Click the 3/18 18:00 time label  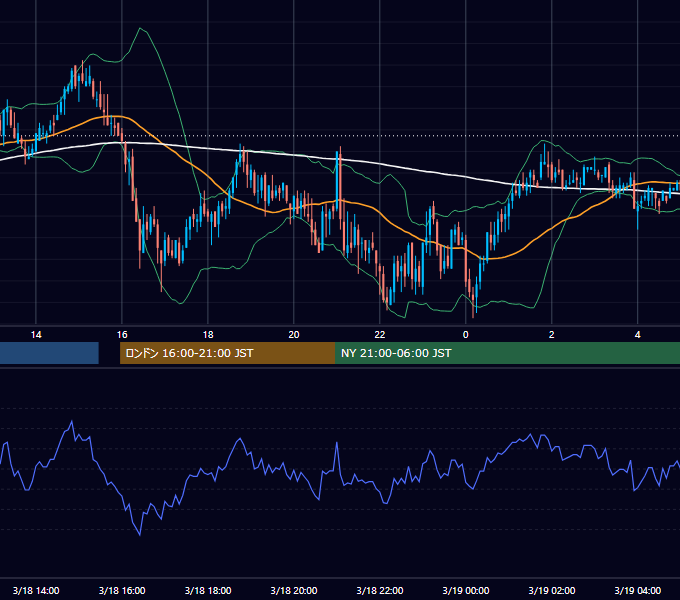click(x=208, y=590)
